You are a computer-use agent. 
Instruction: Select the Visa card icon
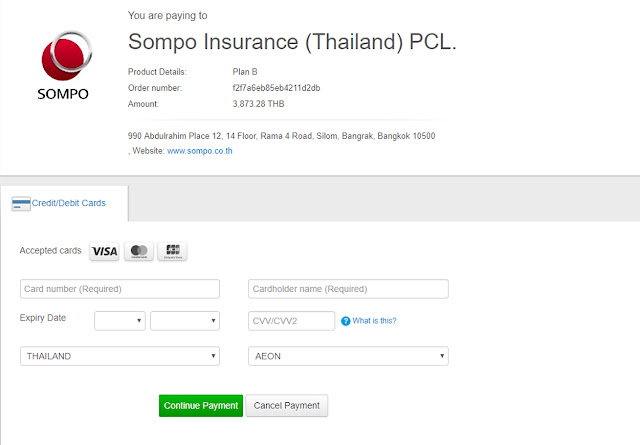104,252
